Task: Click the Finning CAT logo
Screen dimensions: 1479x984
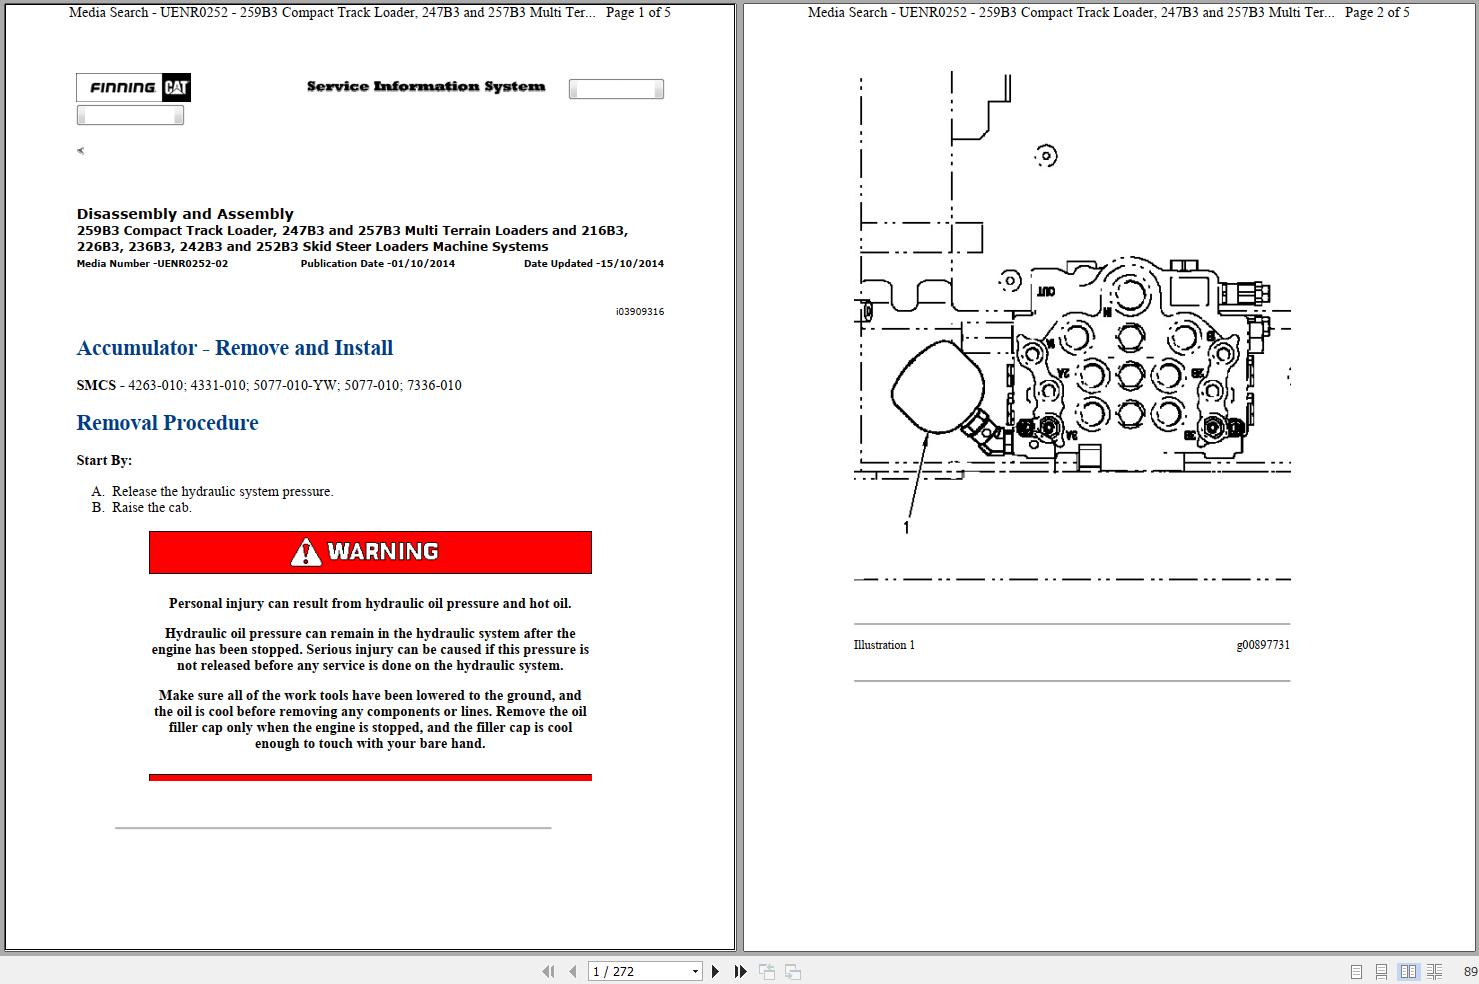Action: tap(133, 88)
